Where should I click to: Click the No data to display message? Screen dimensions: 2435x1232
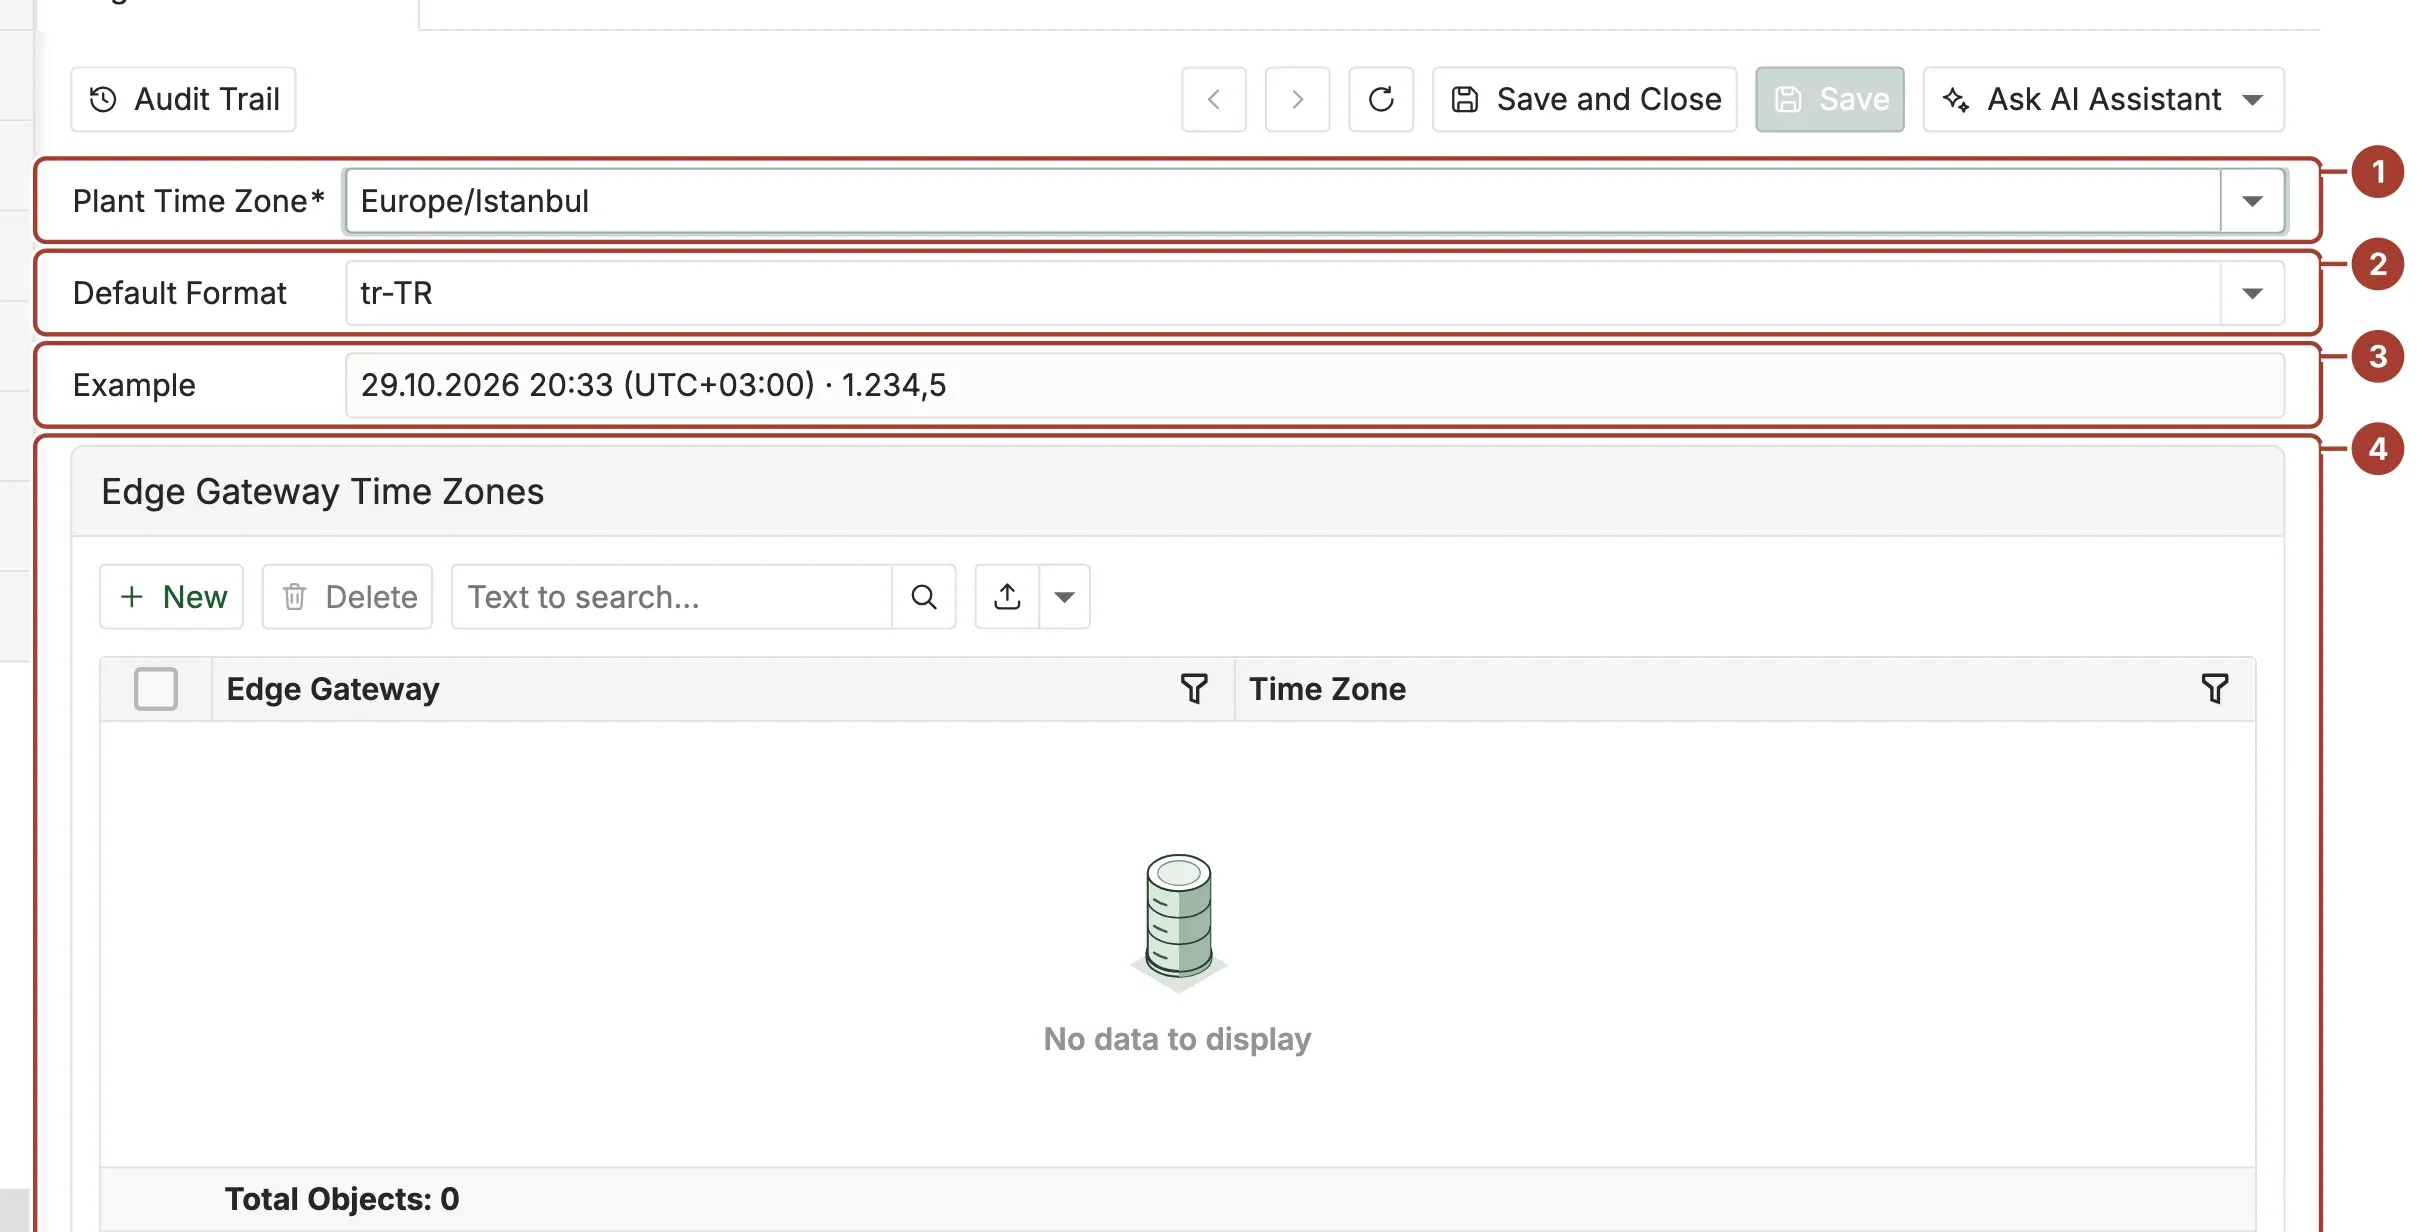(1177, 1039)
